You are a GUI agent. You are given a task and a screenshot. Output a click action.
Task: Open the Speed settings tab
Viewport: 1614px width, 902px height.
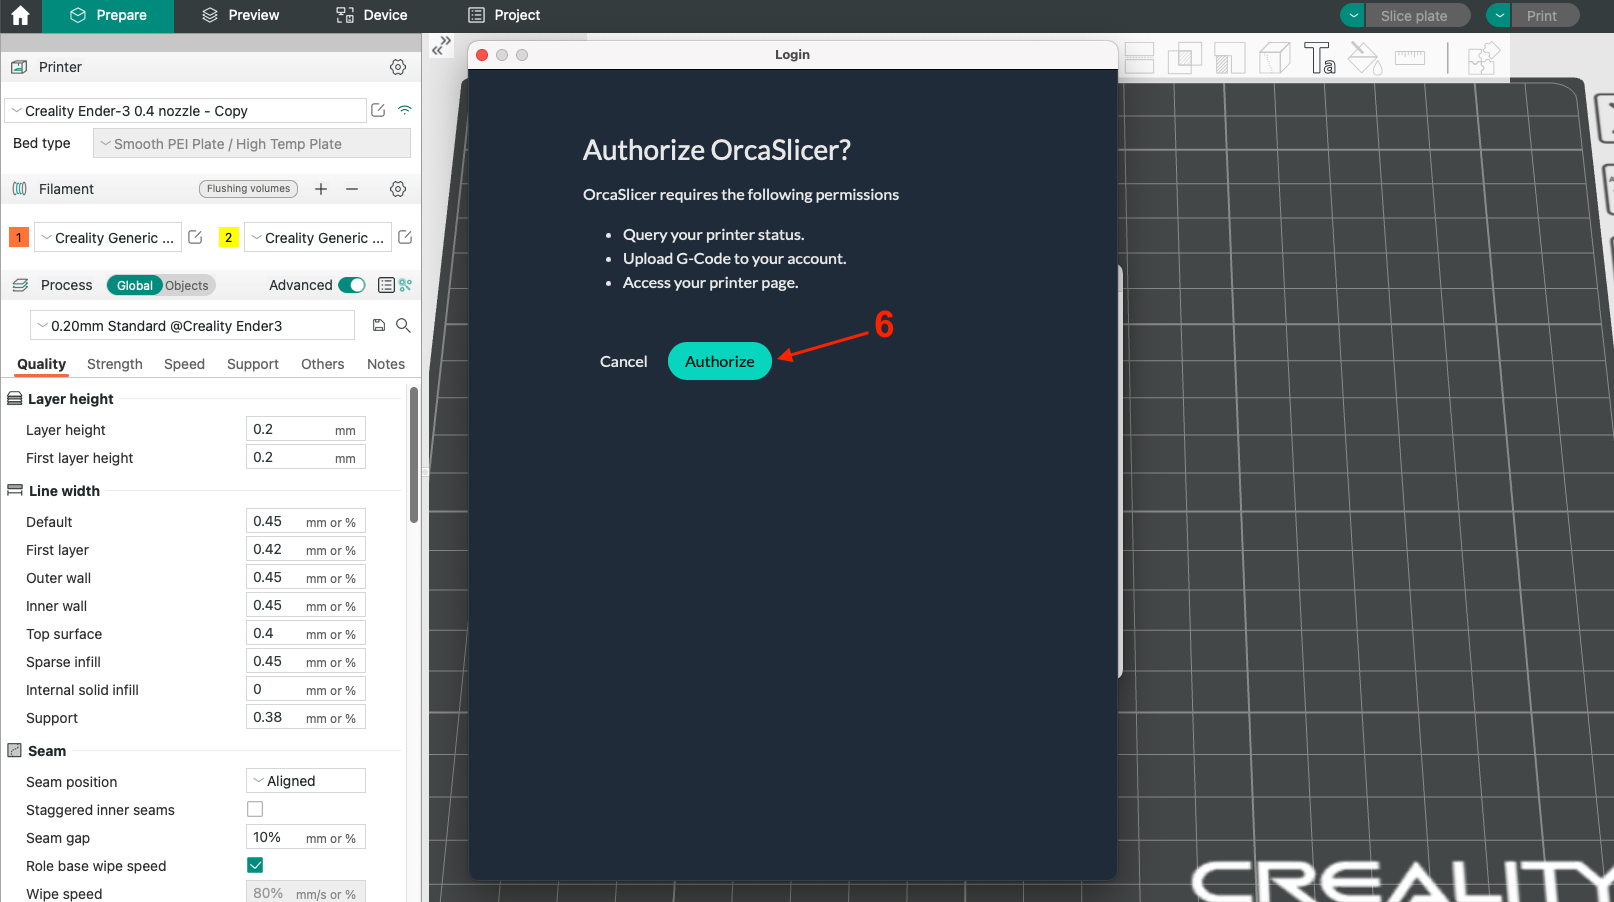point(184,364)
